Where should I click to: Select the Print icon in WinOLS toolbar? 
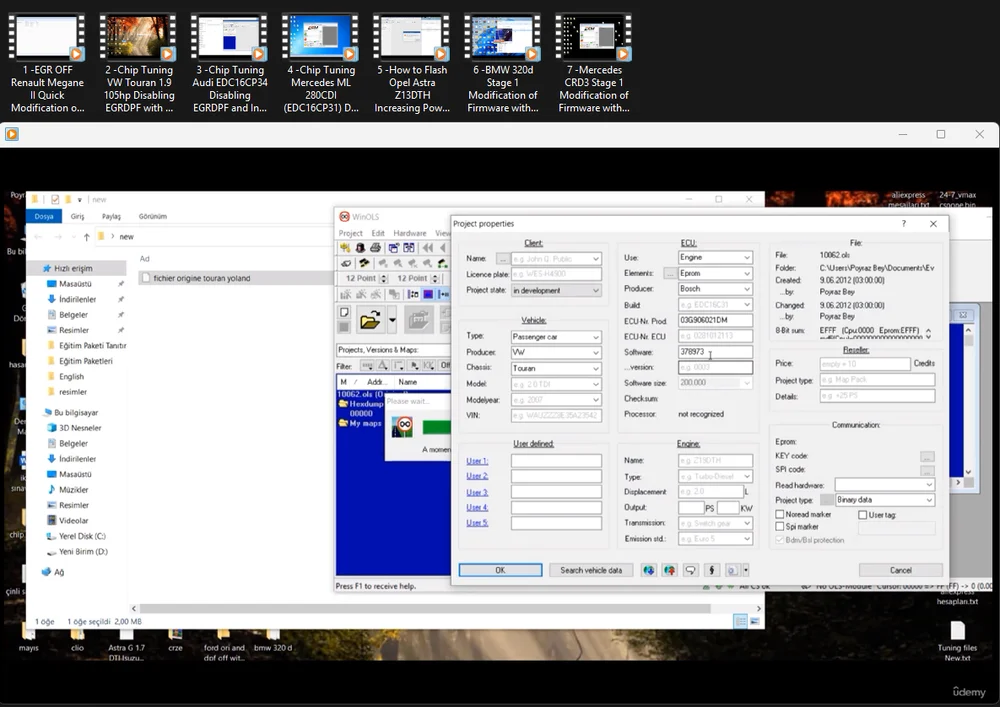point(375,246)
